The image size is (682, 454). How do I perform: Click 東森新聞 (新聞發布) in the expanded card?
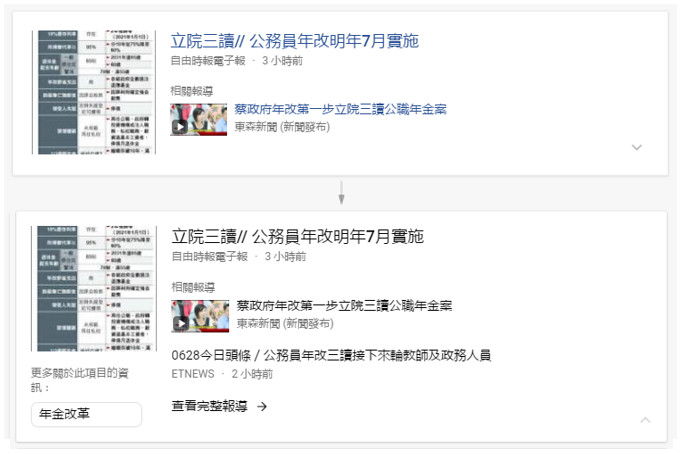pos(284,323)
